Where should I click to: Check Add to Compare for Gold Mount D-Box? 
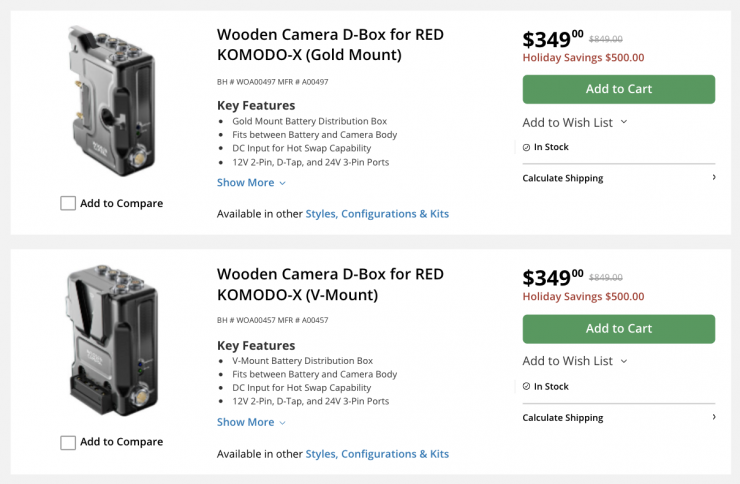(x=68, y=203)
